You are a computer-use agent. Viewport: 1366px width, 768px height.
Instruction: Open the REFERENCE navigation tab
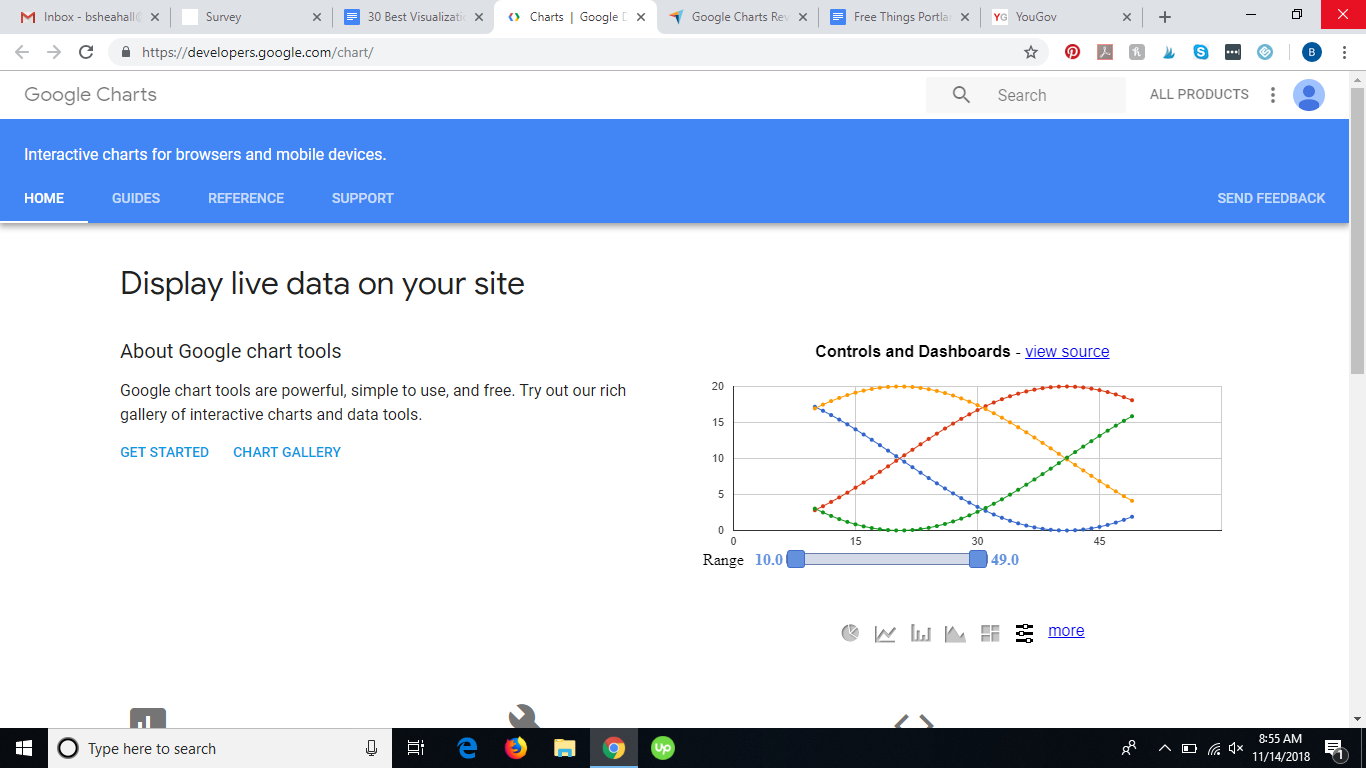[x=246, y=198]
